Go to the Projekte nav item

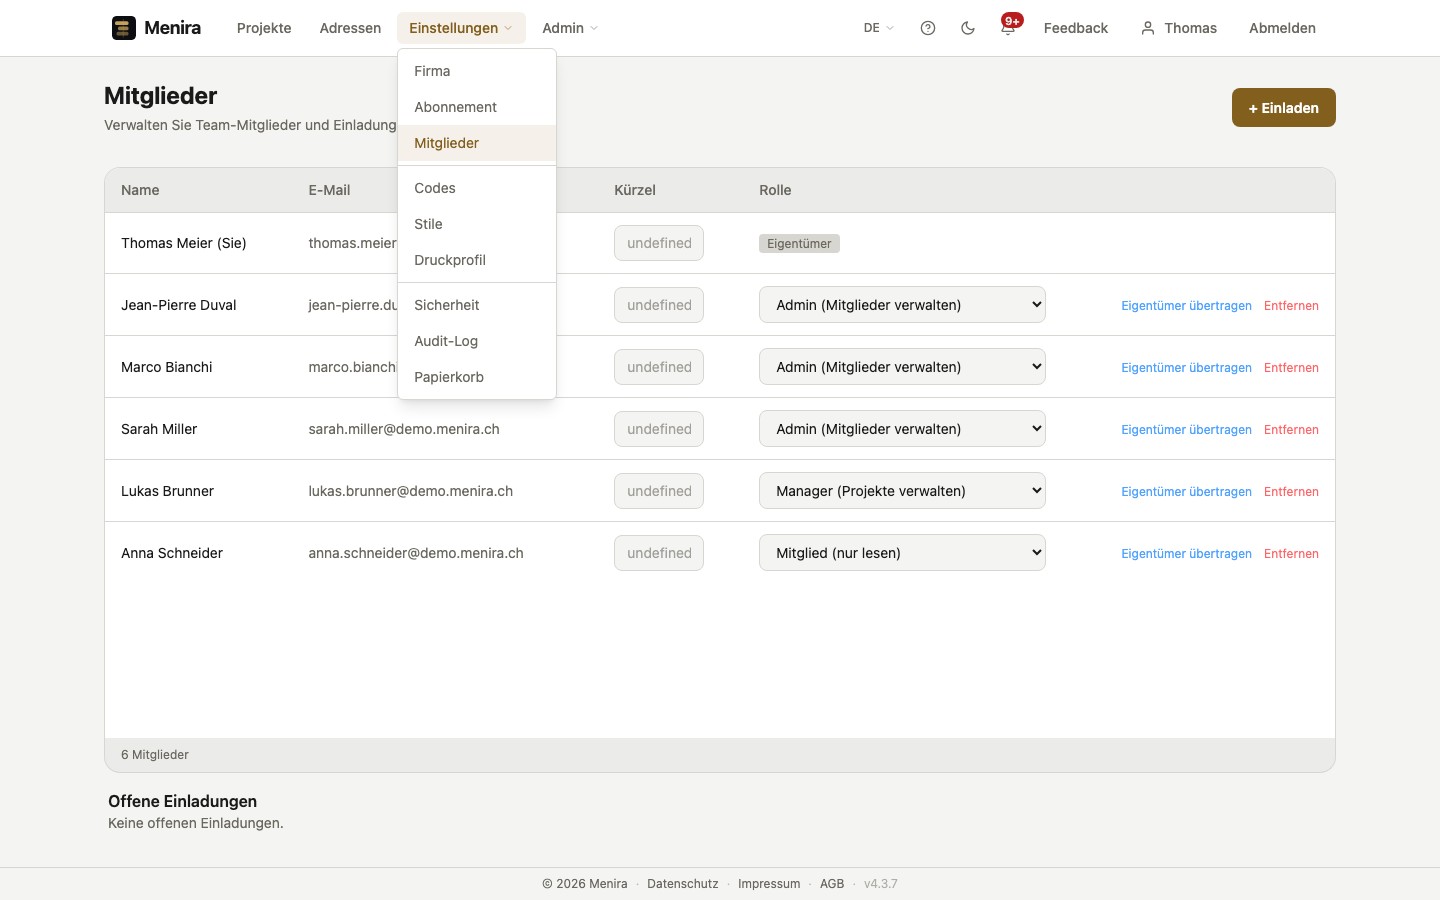point(264,28)
